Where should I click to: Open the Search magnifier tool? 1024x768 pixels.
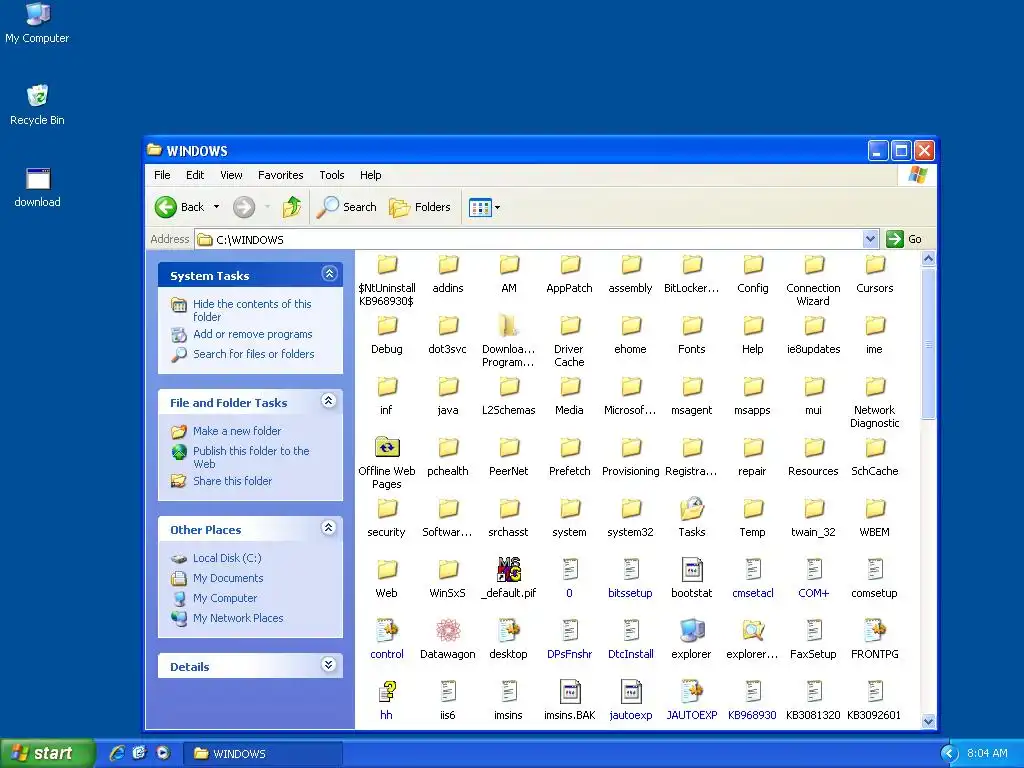tap(347, 207)
